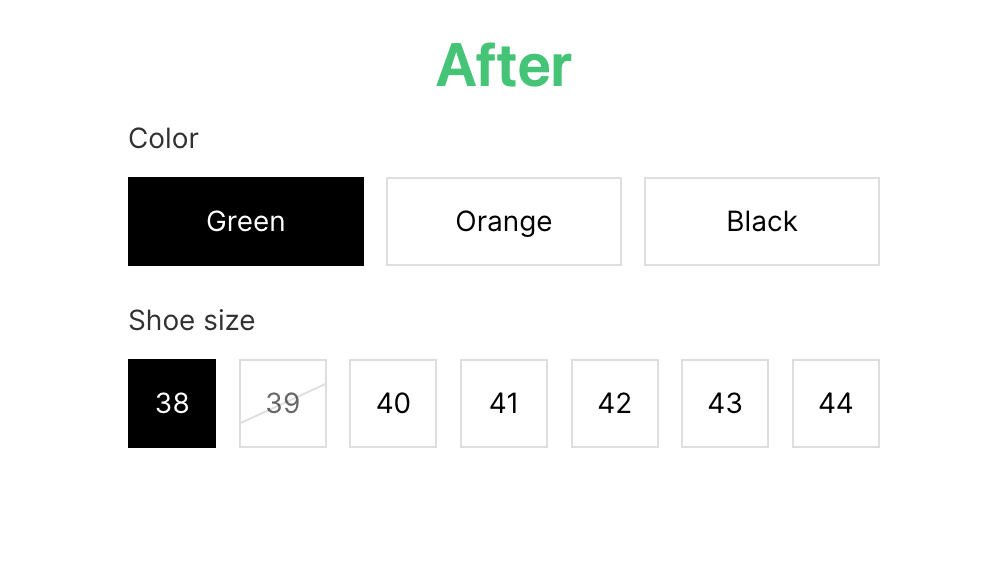Click the green "After" heading

(504, 65)
